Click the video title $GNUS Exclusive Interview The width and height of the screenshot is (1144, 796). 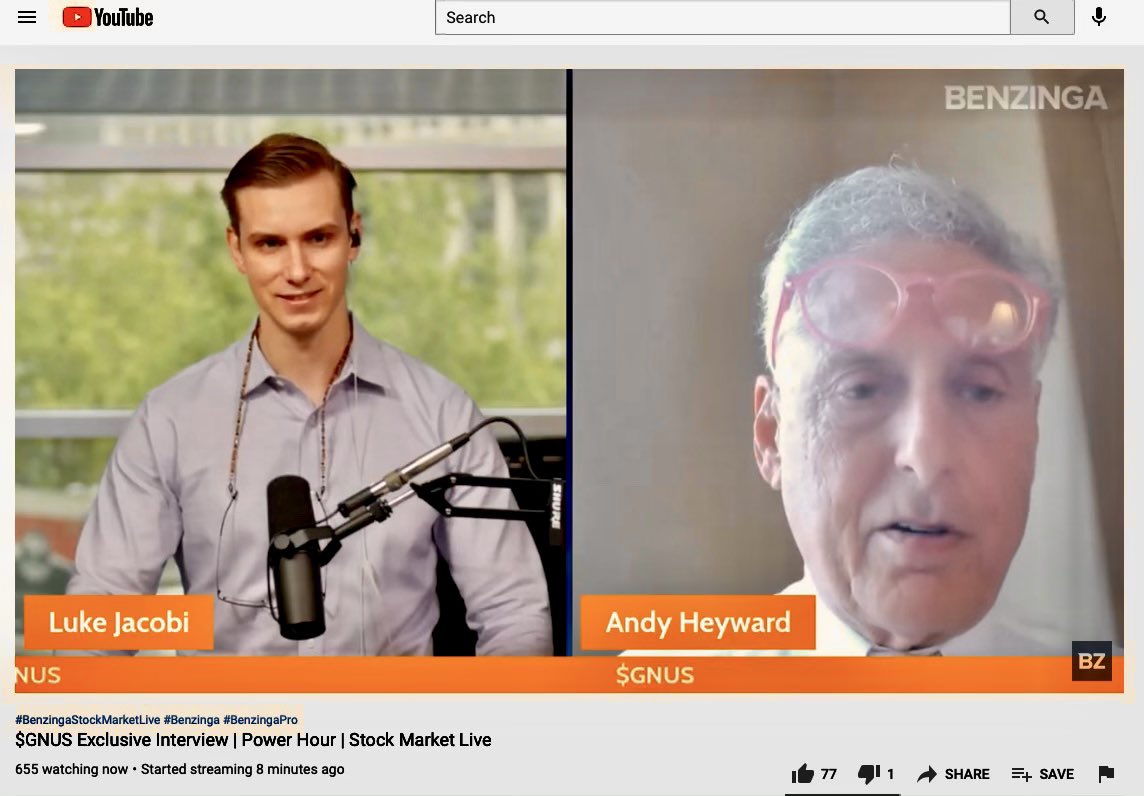(253, 740)
